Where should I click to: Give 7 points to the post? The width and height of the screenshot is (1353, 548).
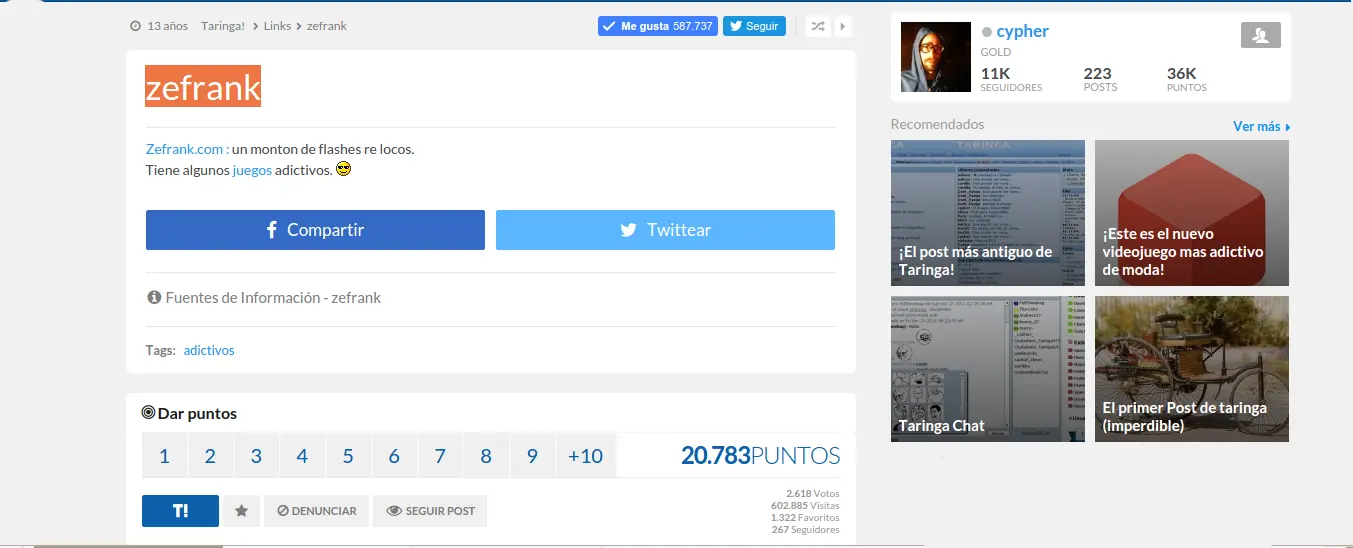click(440, 456)
